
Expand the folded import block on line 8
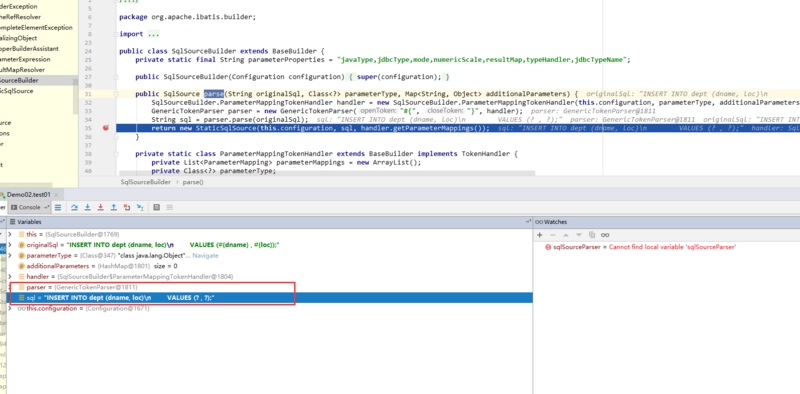pos(116,34)
